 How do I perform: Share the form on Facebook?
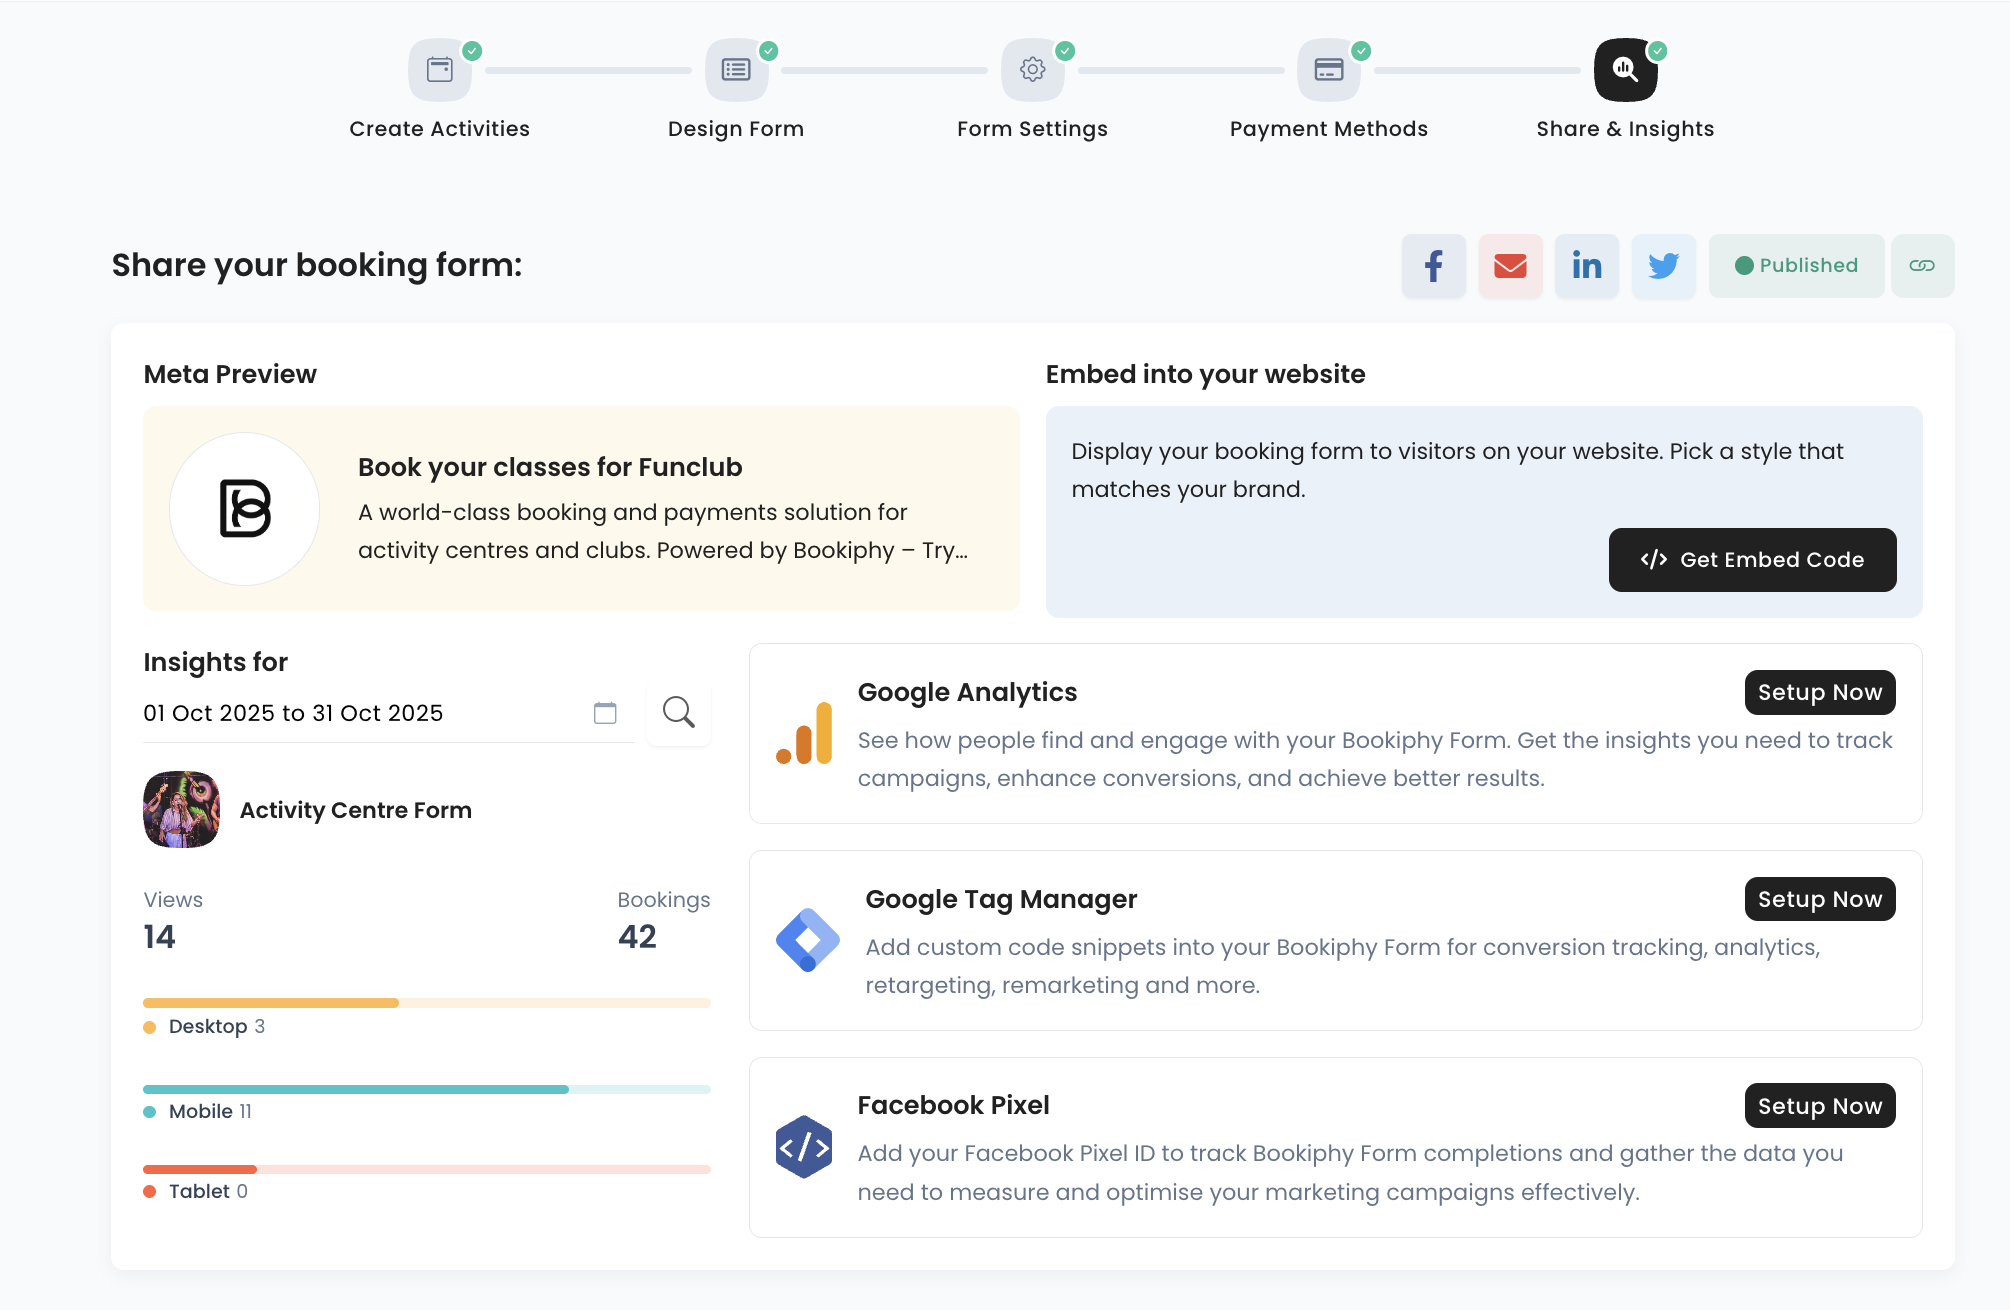[1433, 266]
